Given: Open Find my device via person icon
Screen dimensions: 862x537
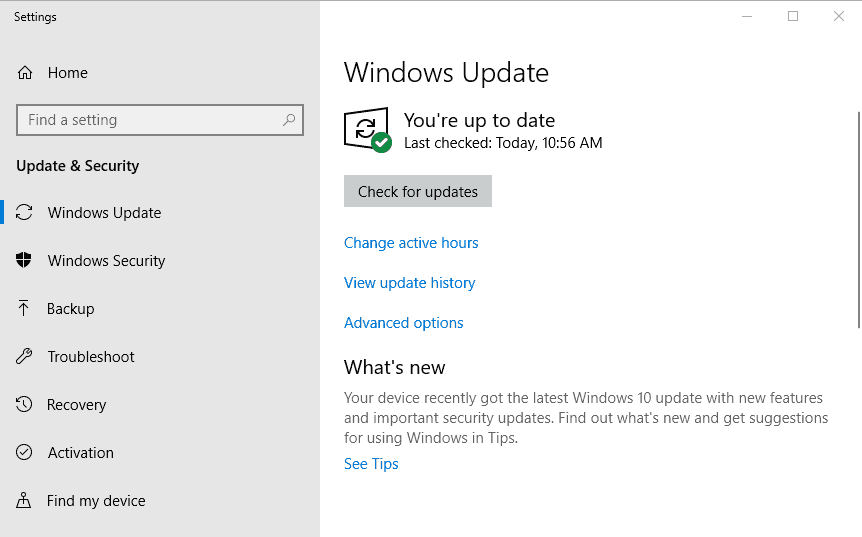Looking at the screenshot, I should pyautogui.click(x=25, y=501).
